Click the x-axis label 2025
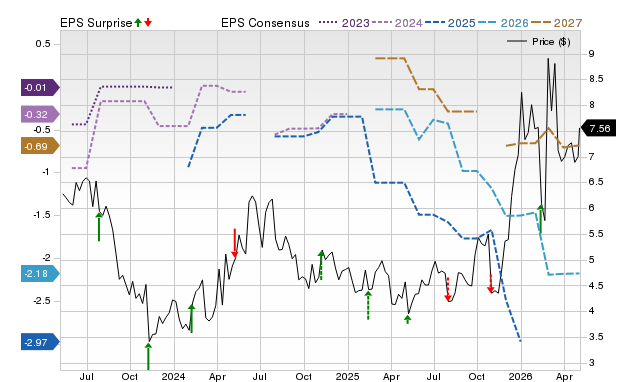640x382 pixels. pos(347,376)
